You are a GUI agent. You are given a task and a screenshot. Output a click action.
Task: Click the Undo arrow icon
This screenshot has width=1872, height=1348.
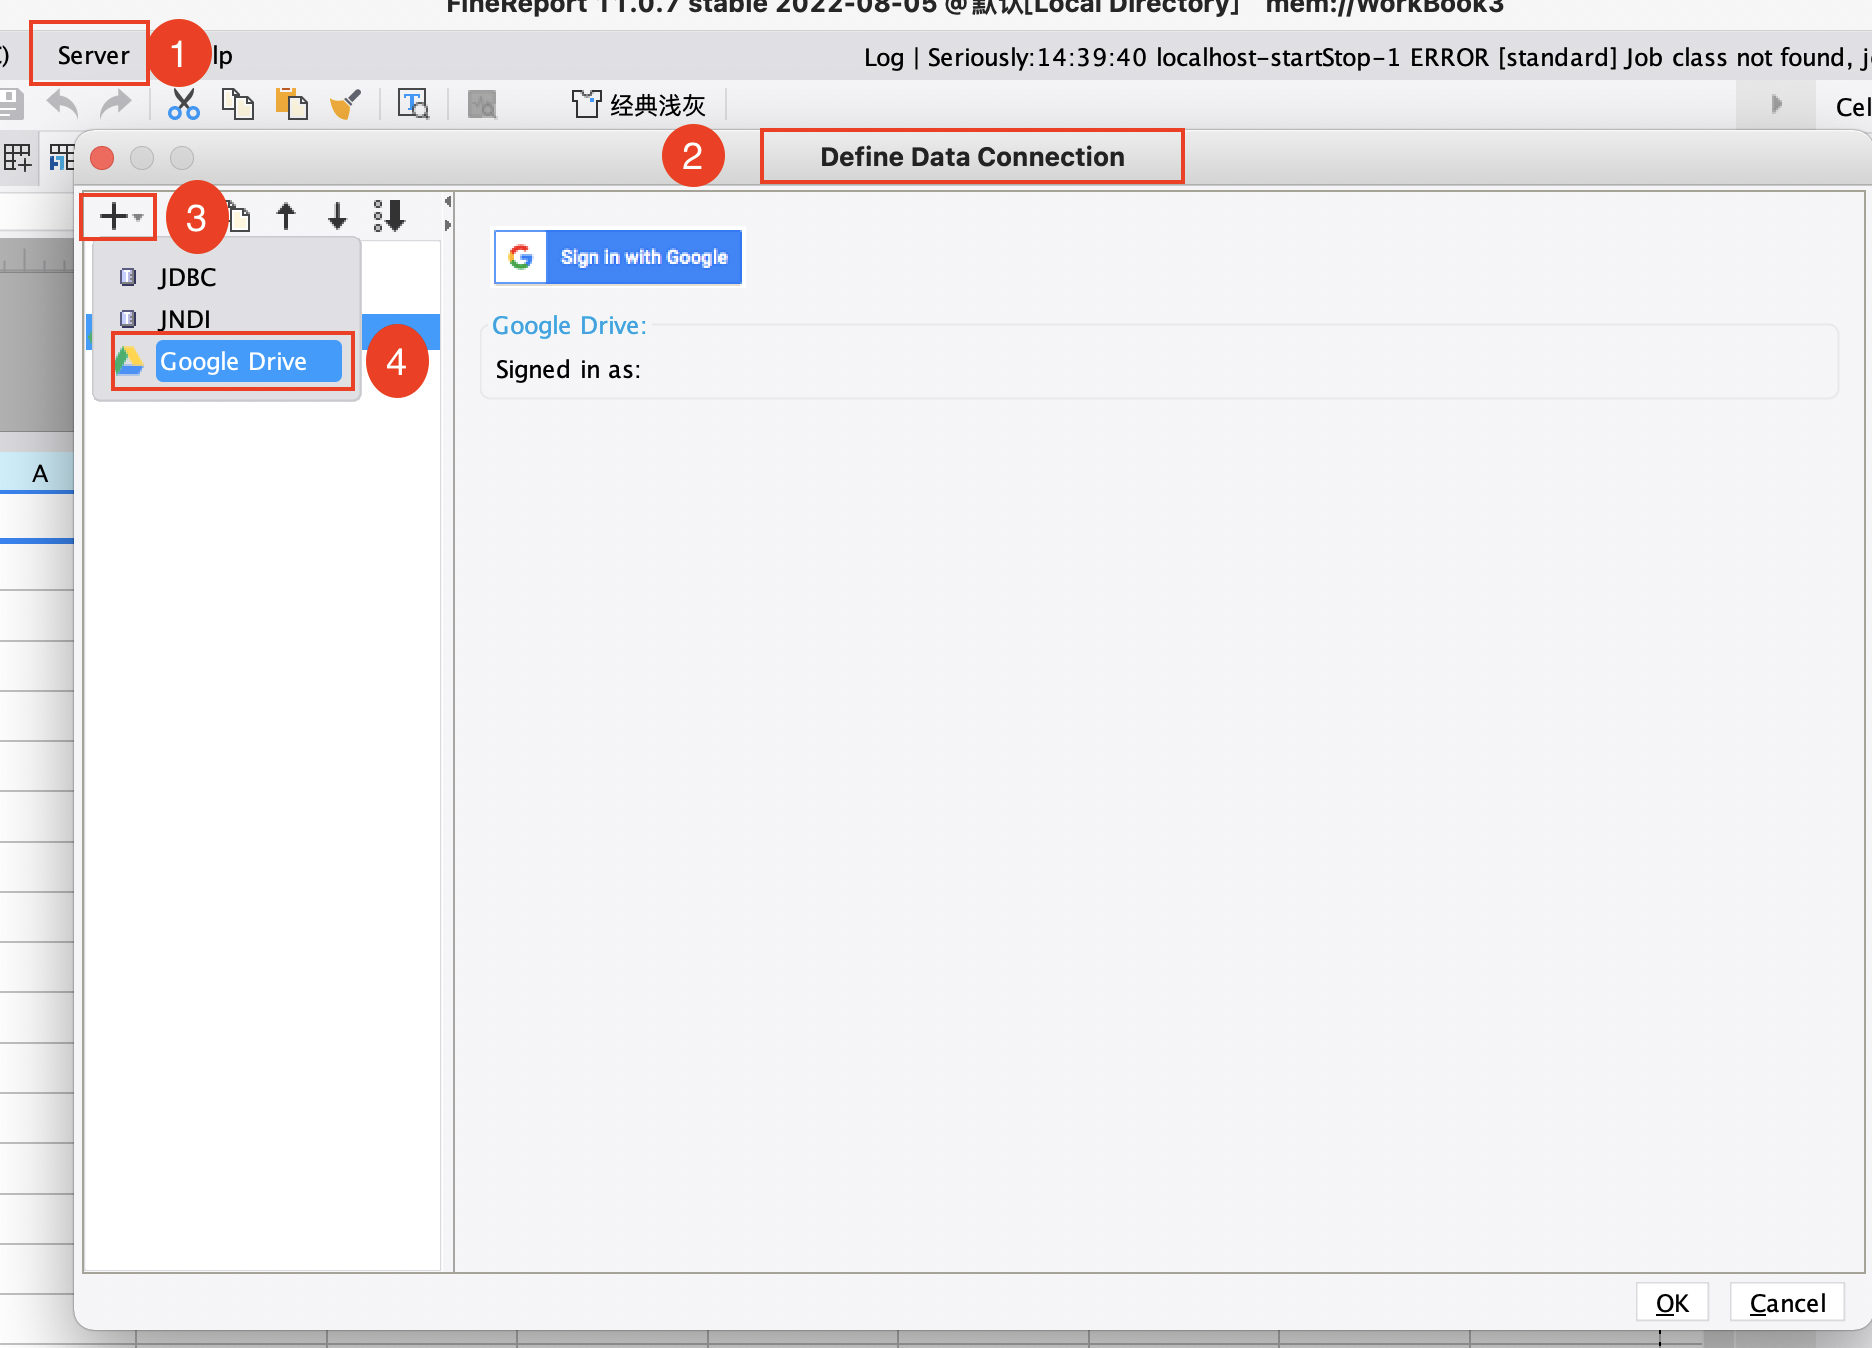(x=60, y=104)
